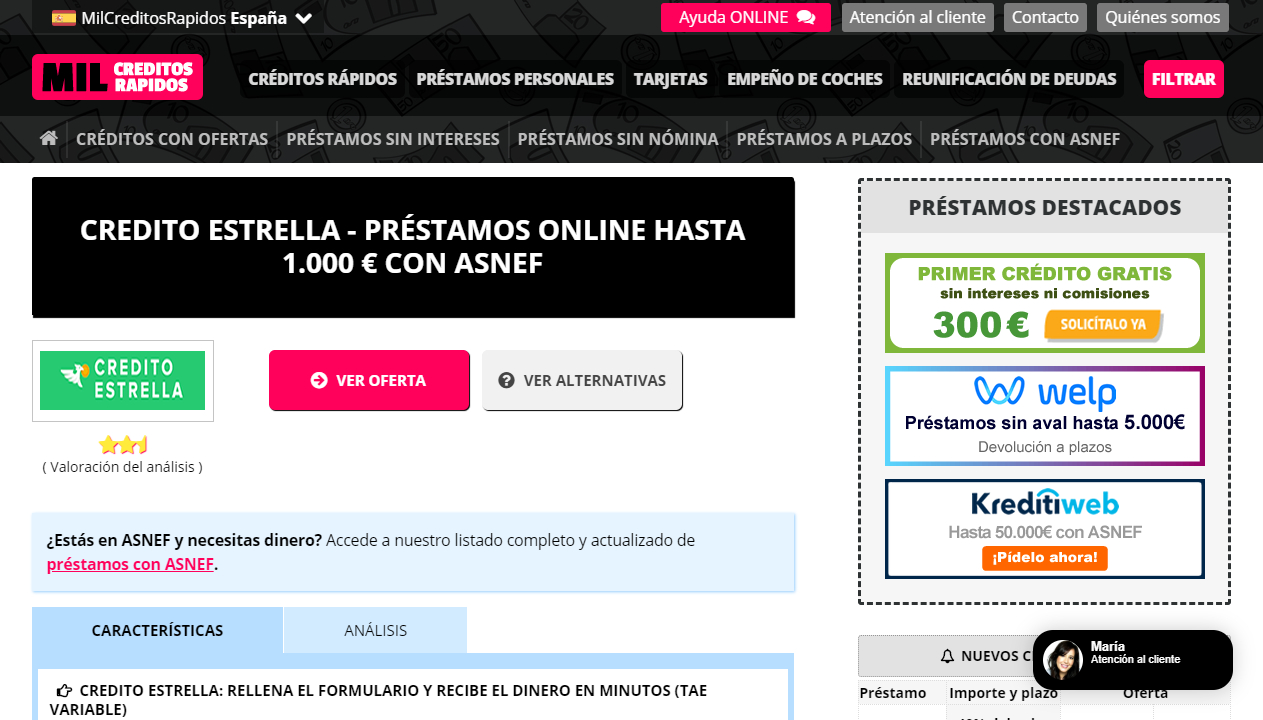Screen dimensions: 1263x720
Task: Switch to the Análisis tab
Action: click(375, 630)
